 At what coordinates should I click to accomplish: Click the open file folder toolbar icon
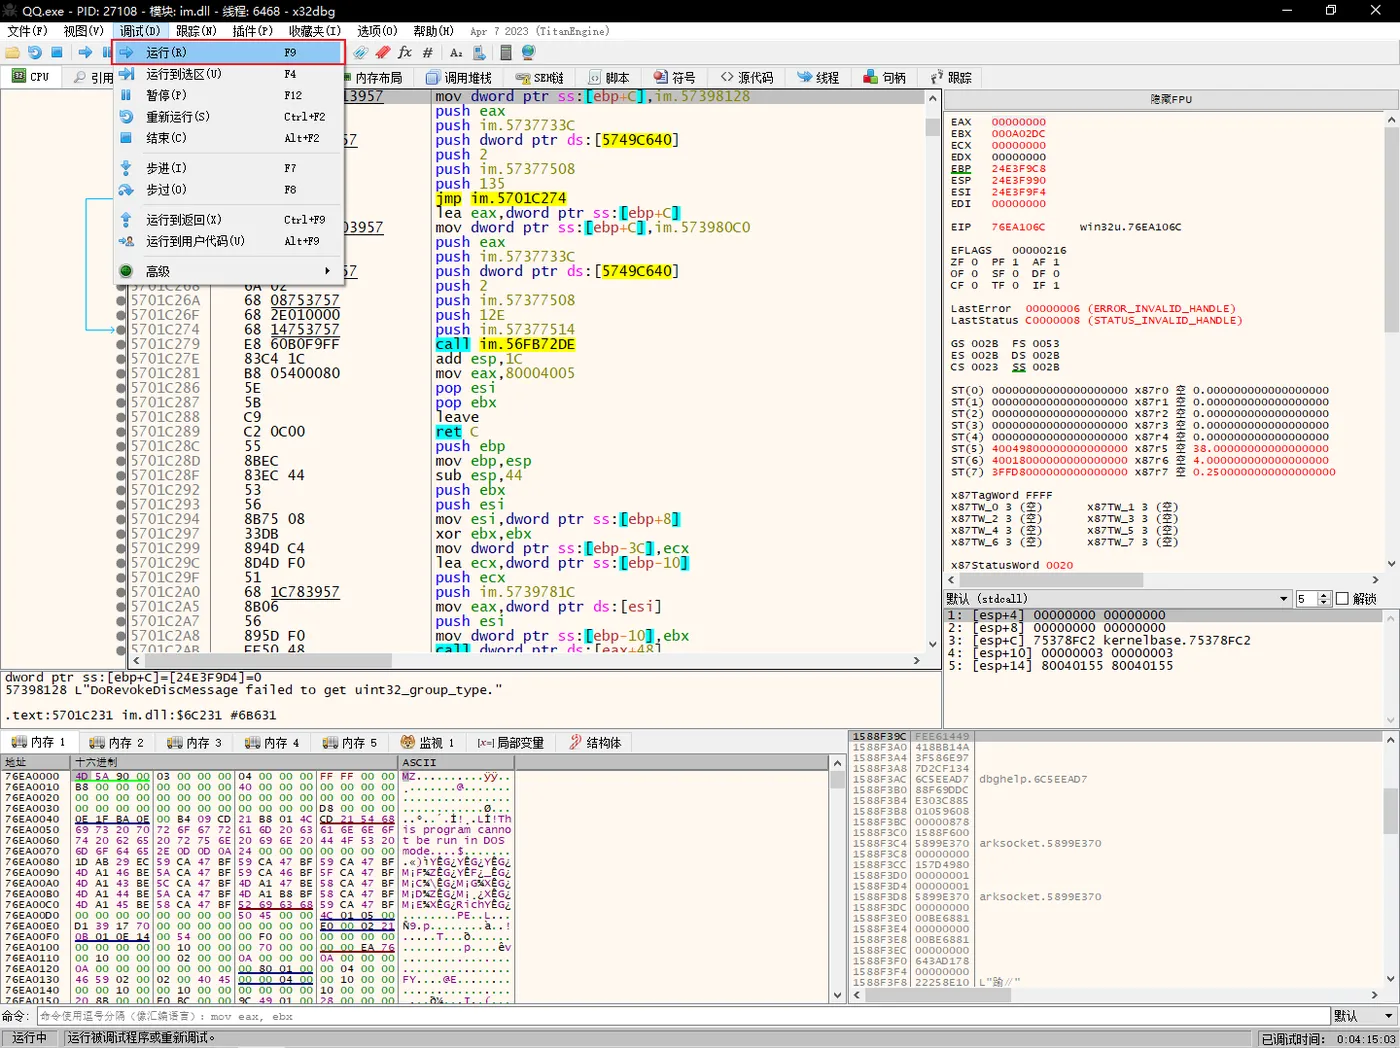click(x=13, y=53)
